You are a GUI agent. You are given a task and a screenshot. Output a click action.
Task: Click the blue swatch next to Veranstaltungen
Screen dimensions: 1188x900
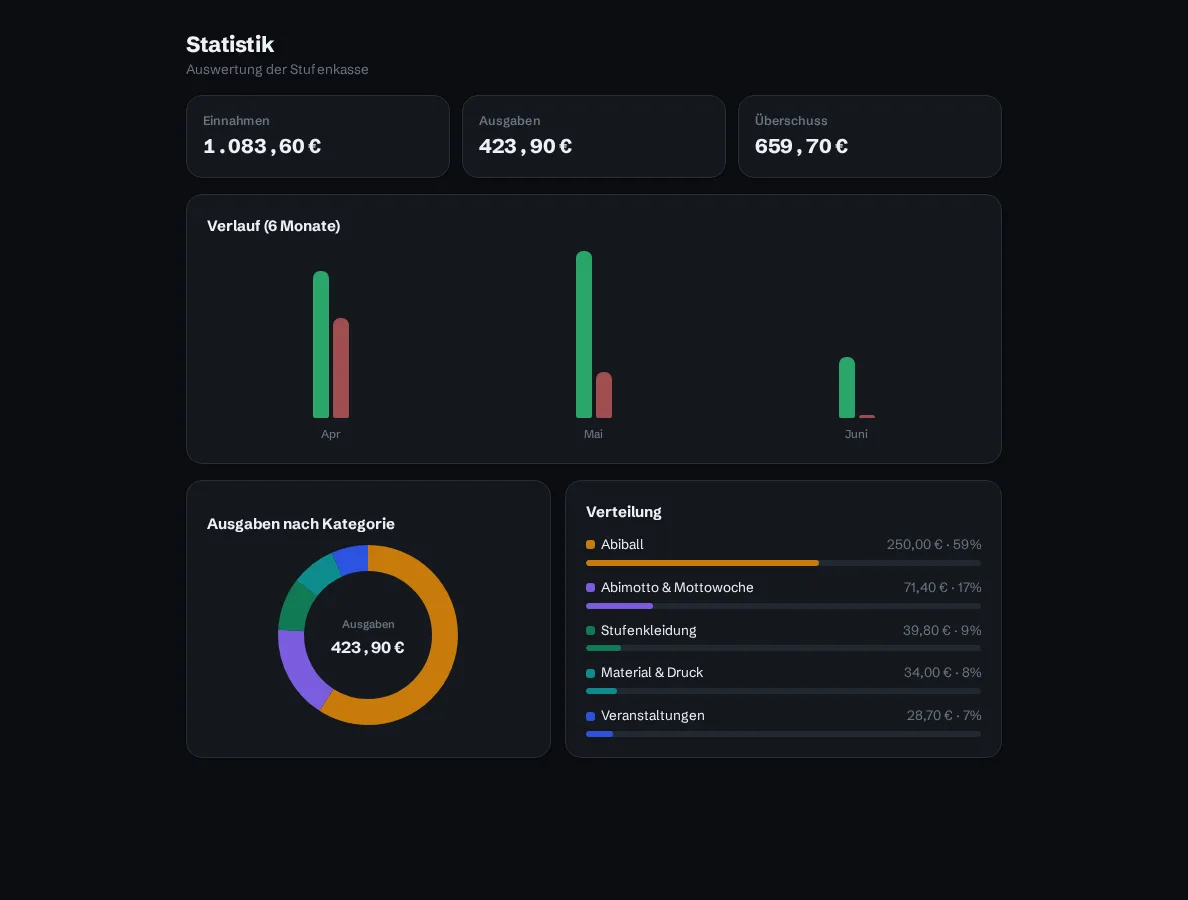590,716
